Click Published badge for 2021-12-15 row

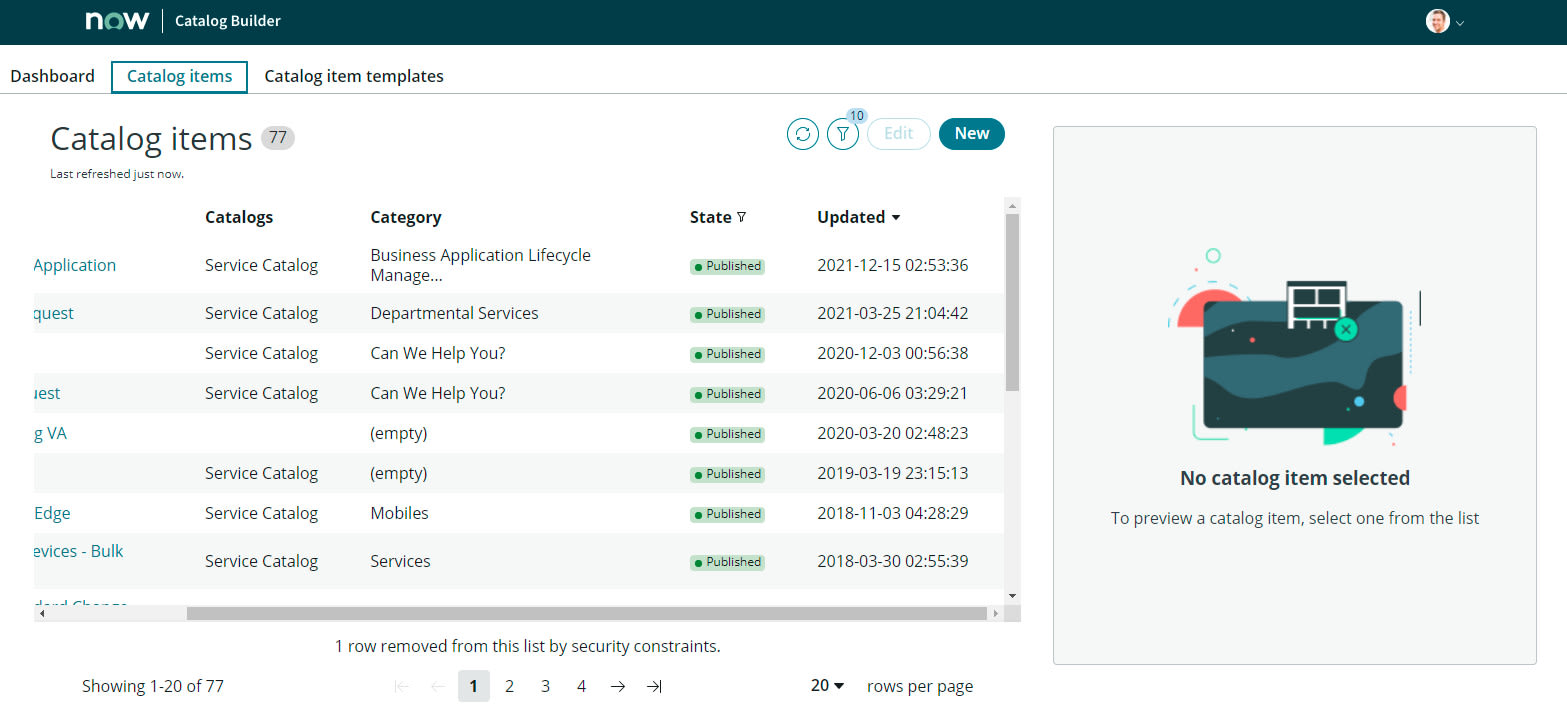pos(727,266)
